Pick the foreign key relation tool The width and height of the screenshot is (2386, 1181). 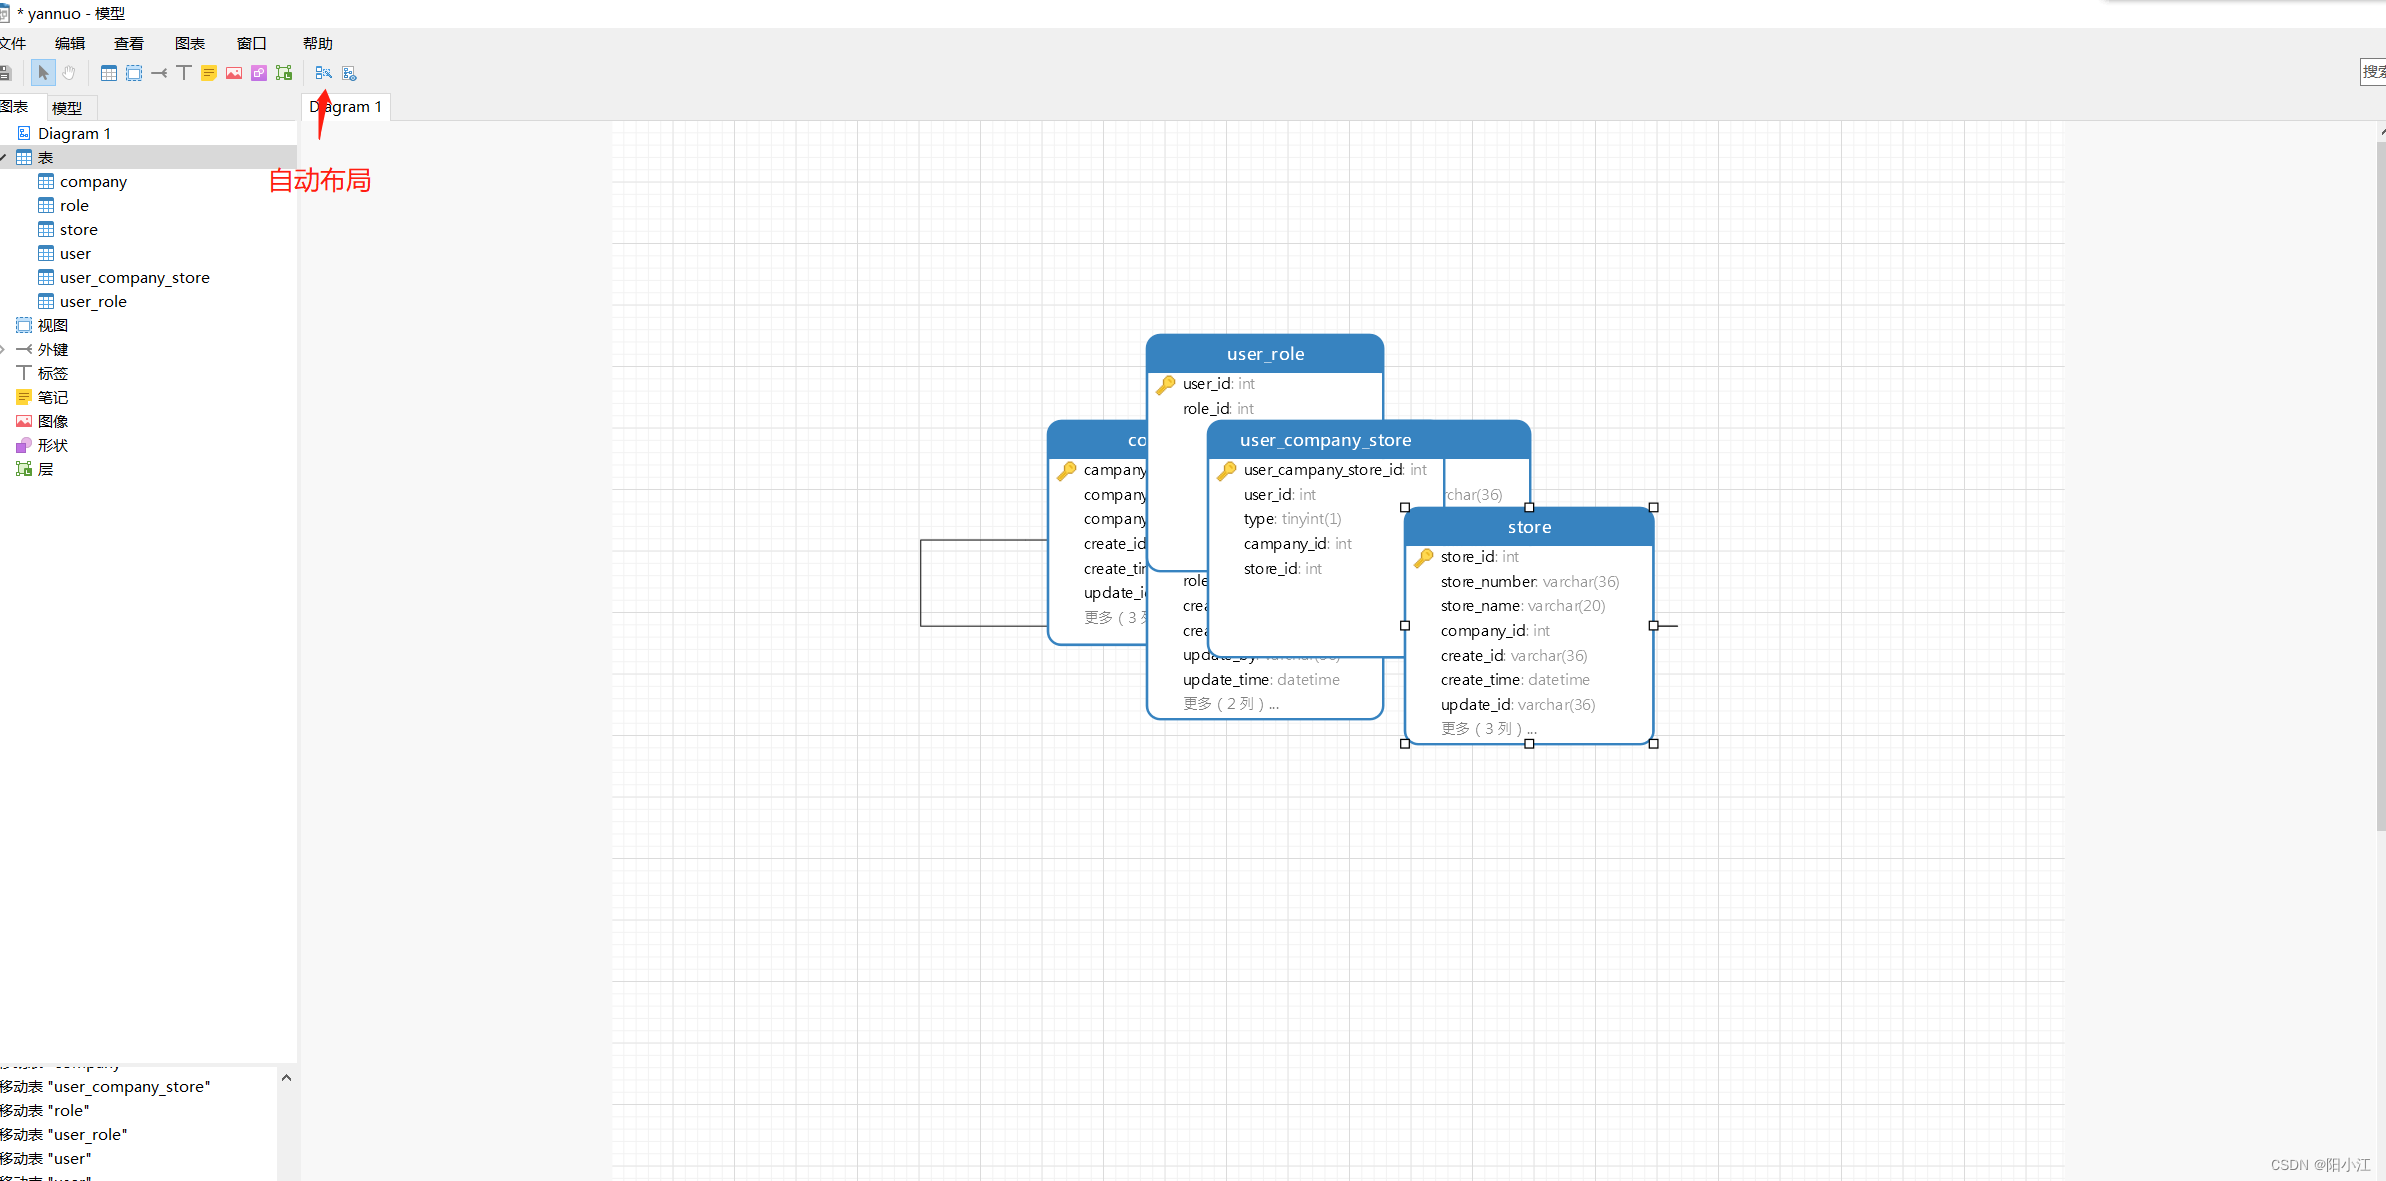(x=159, y=73)
